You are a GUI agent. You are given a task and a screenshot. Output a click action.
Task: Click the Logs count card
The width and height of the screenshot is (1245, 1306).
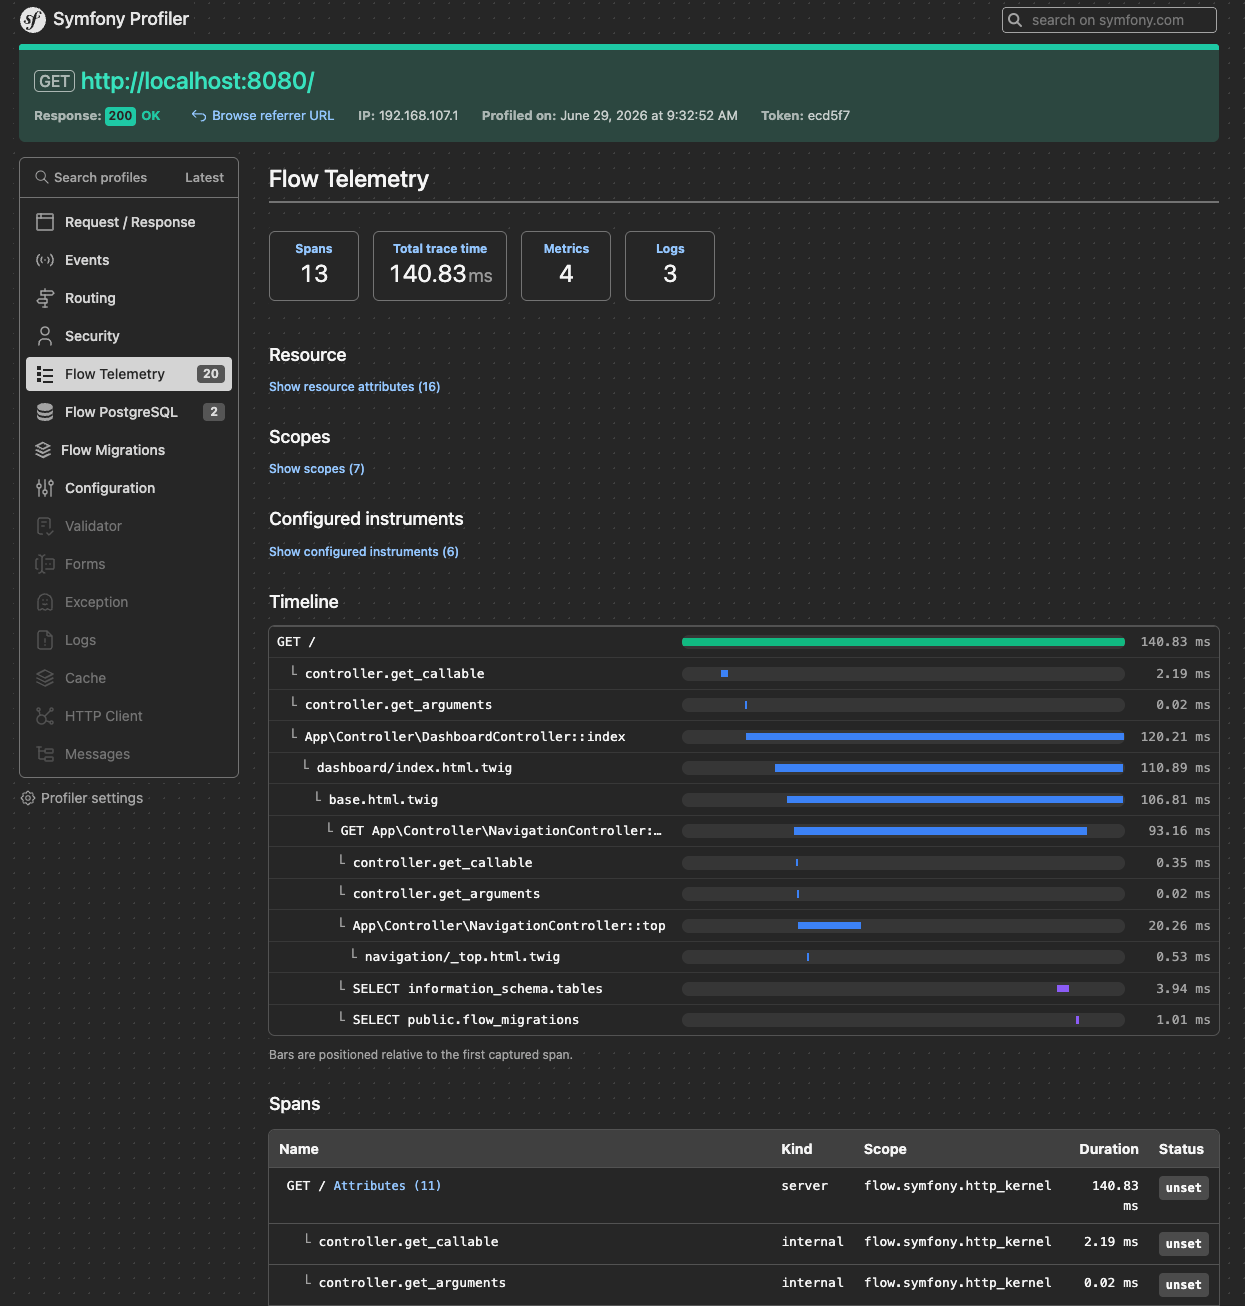click(x=670, y=266)
